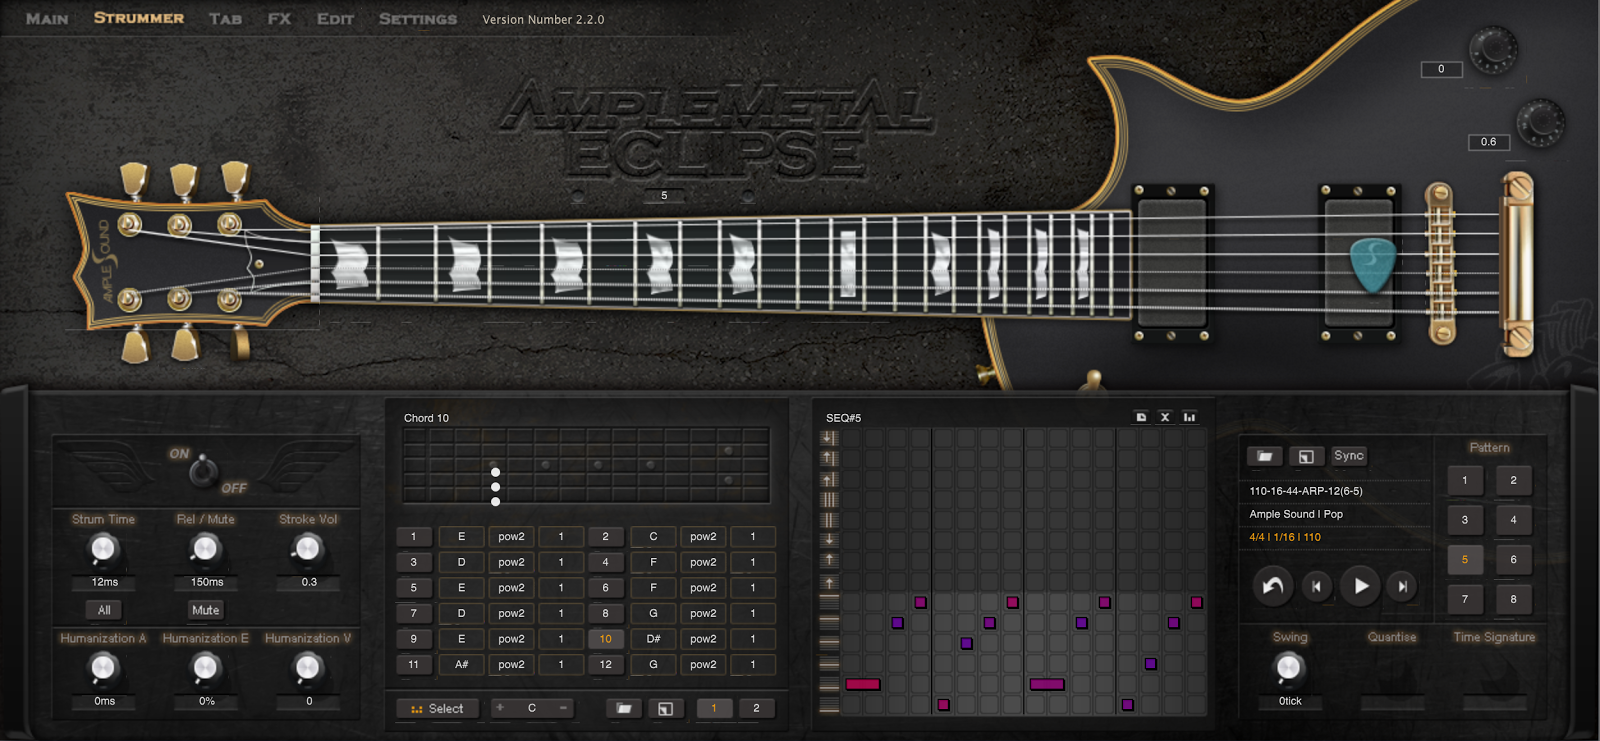Click the sequencer copy pattern icon

click(1141, 417)
